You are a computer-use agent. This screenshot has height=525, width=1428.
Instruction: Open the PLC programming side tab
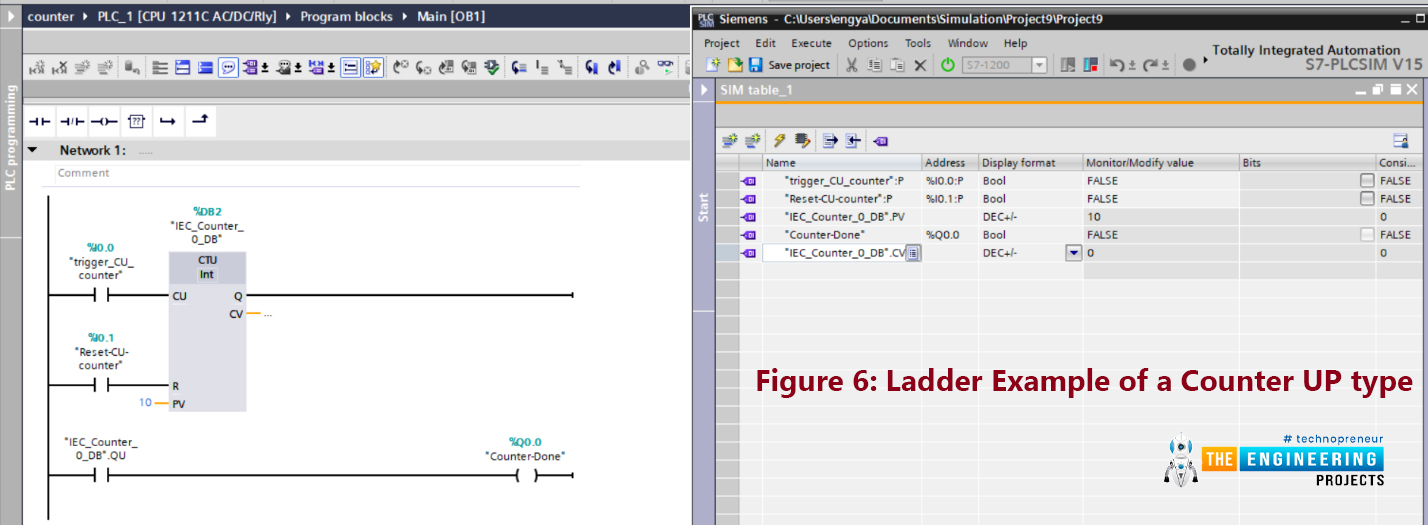(10, 136)
